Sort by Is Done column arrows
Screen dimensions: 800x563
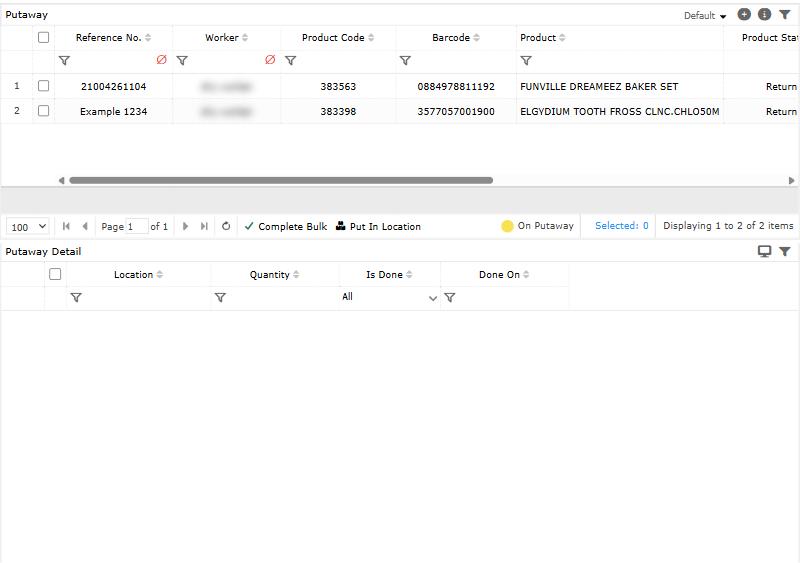point(409,275)
